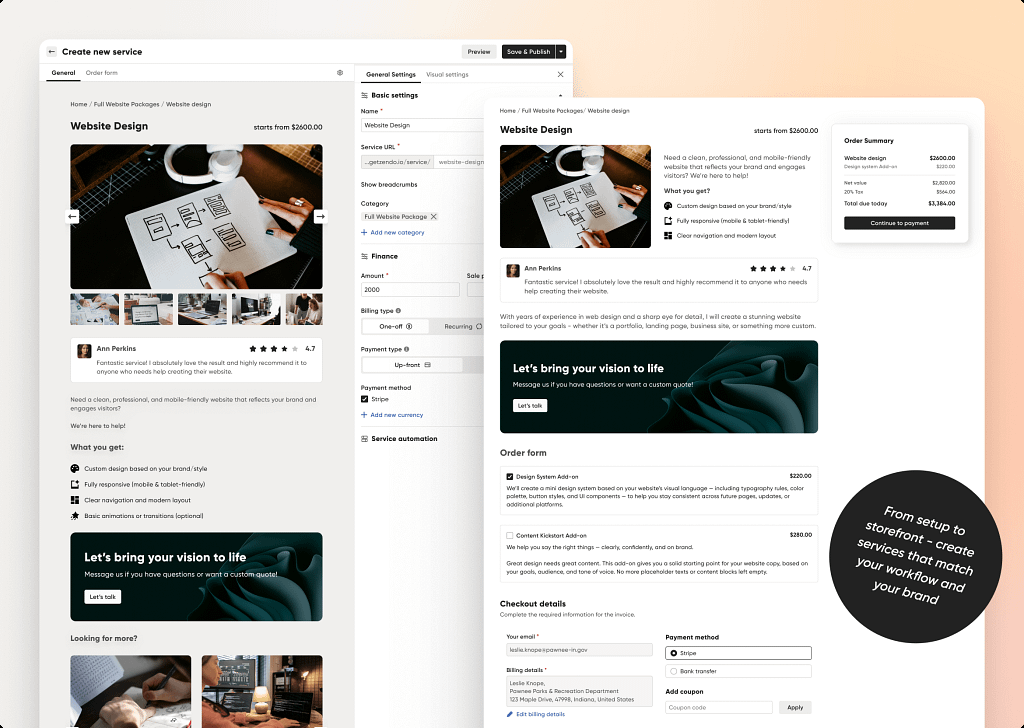1024x728 pixels.
Task: Open the dropdown arrow next to Save & Publish
Action: [x=561, y=52]
